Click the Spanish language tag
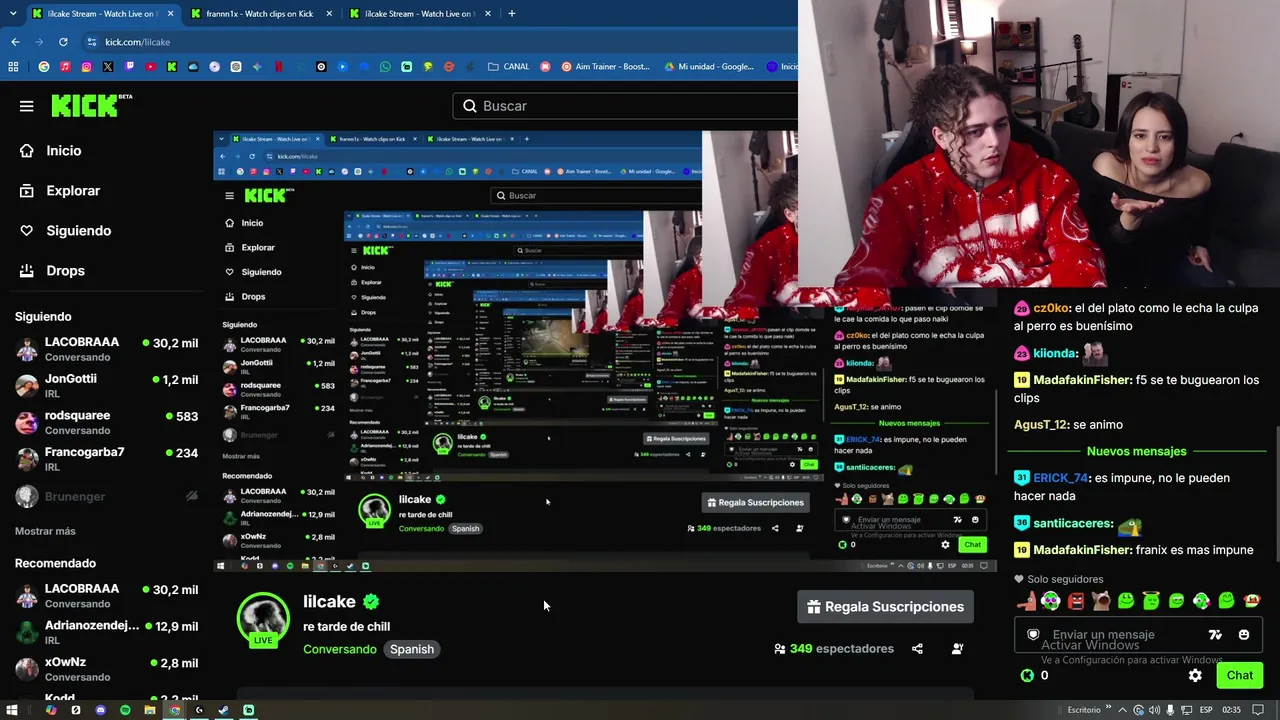This screenshot has width=1280, height=720. click(x=412, y=649)
